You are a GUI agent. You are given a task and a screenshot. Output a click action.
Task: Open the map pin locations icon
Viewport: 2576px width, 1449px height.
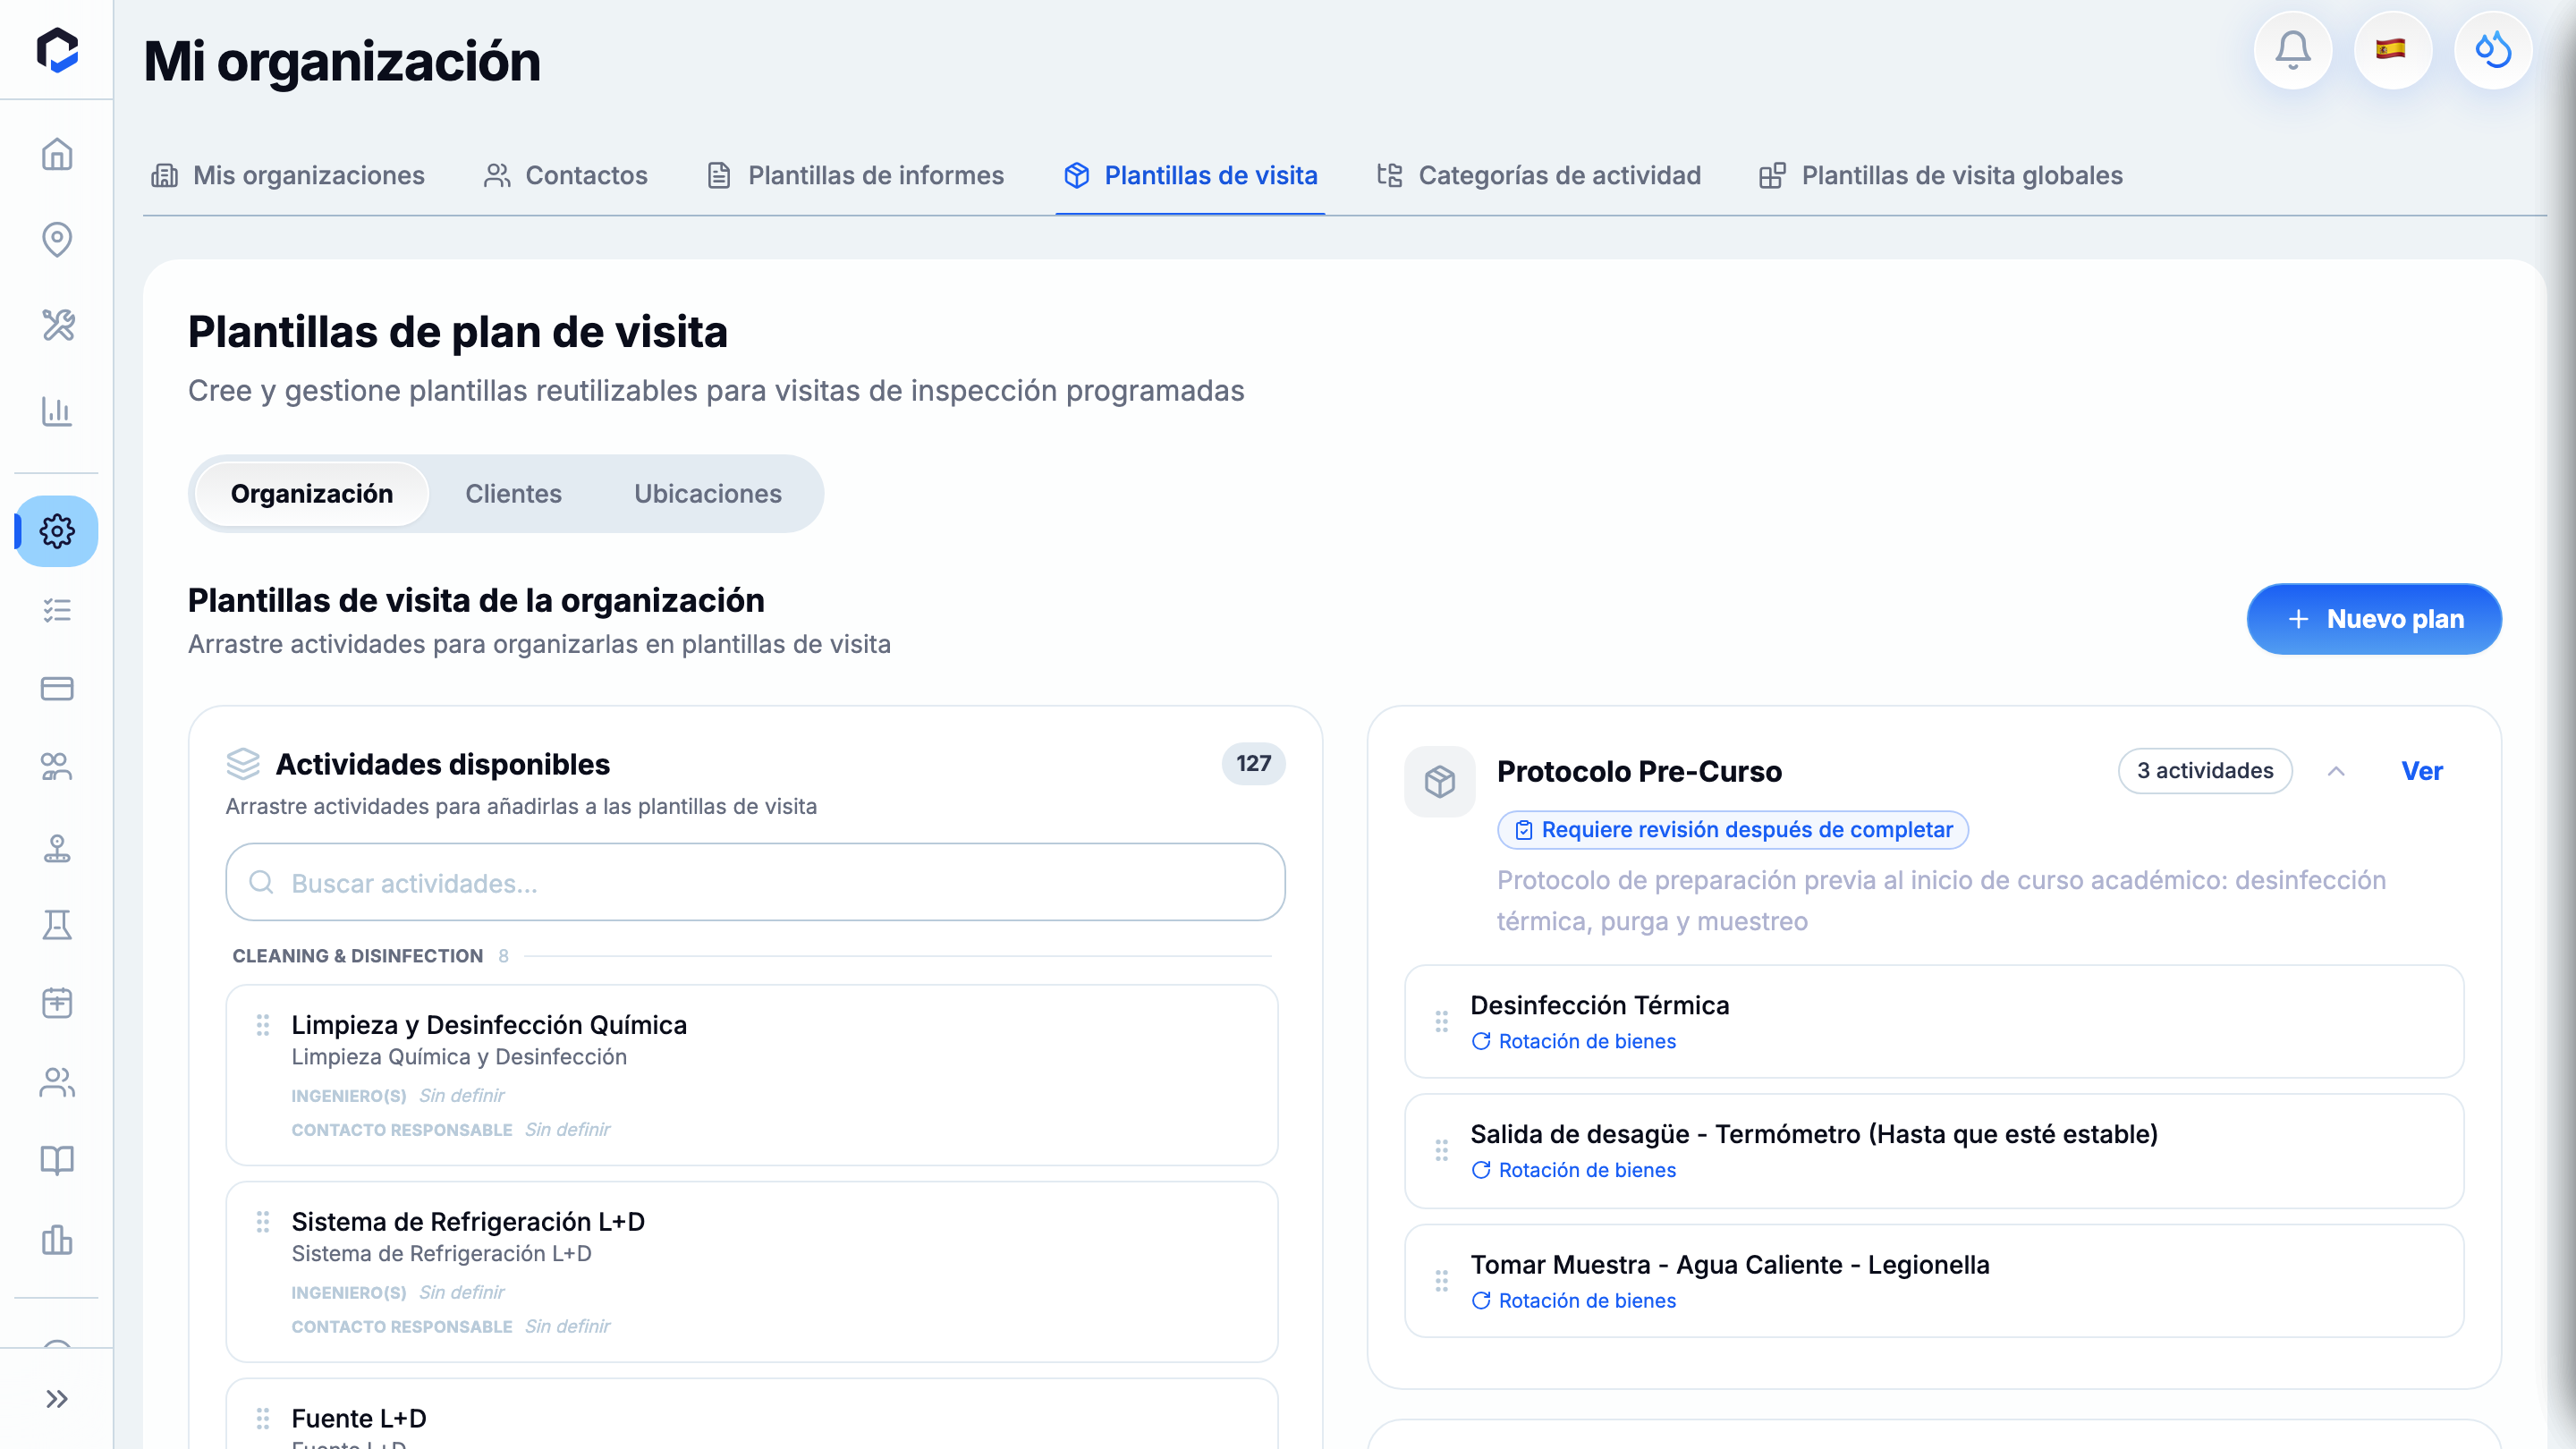57,239
